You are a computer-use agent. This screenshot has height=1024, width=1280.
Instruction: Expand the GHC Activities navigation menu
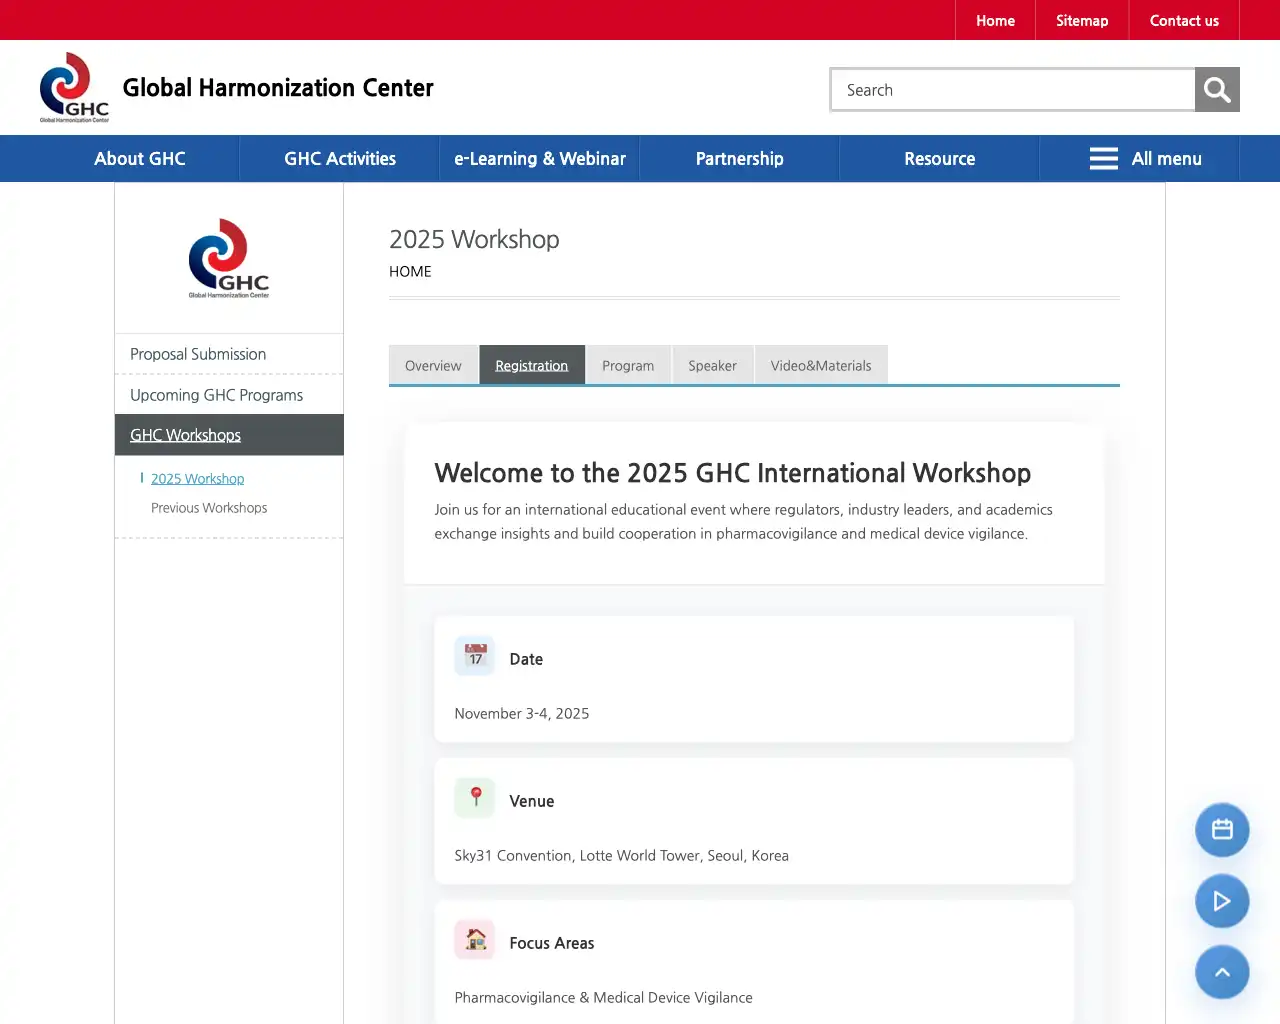(x=340, y=159)
